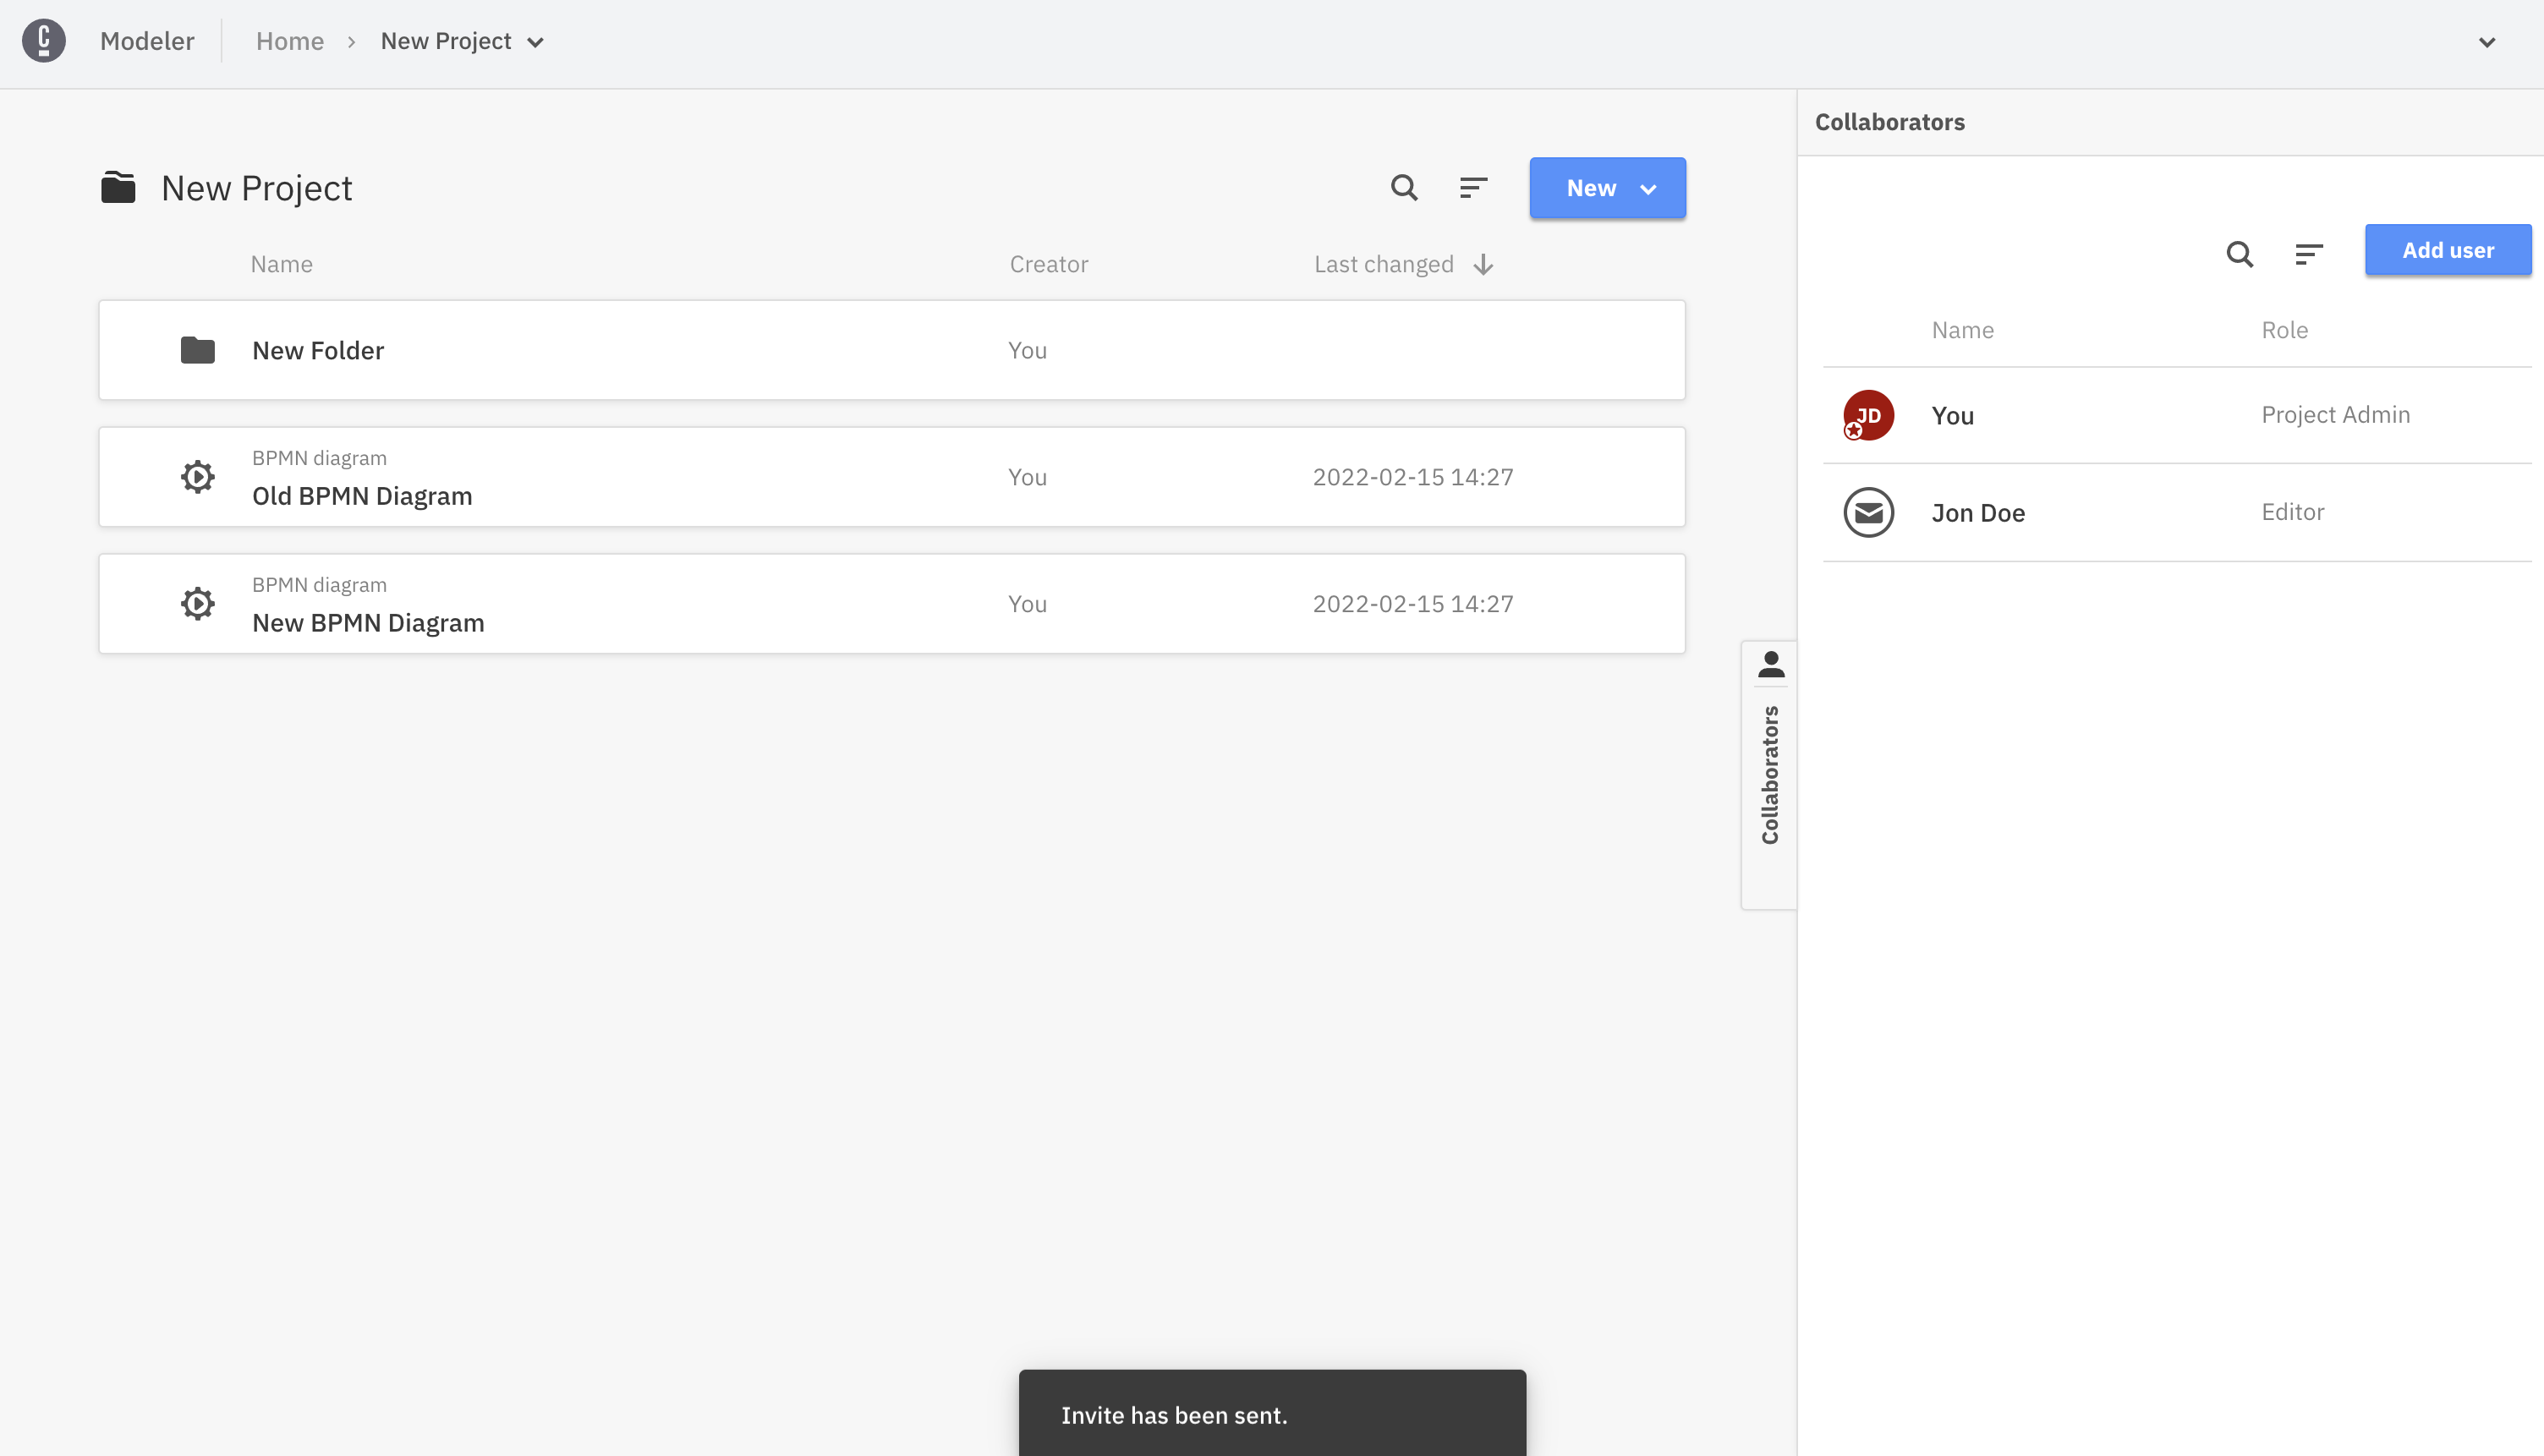Click the Old BPMN Diagram gear icon
This screenshot has height=1456, width=2544.
coord(198,477)
